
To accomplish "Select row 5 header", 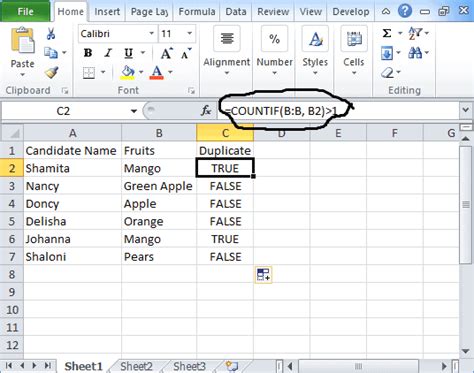I will click(12, 221).
